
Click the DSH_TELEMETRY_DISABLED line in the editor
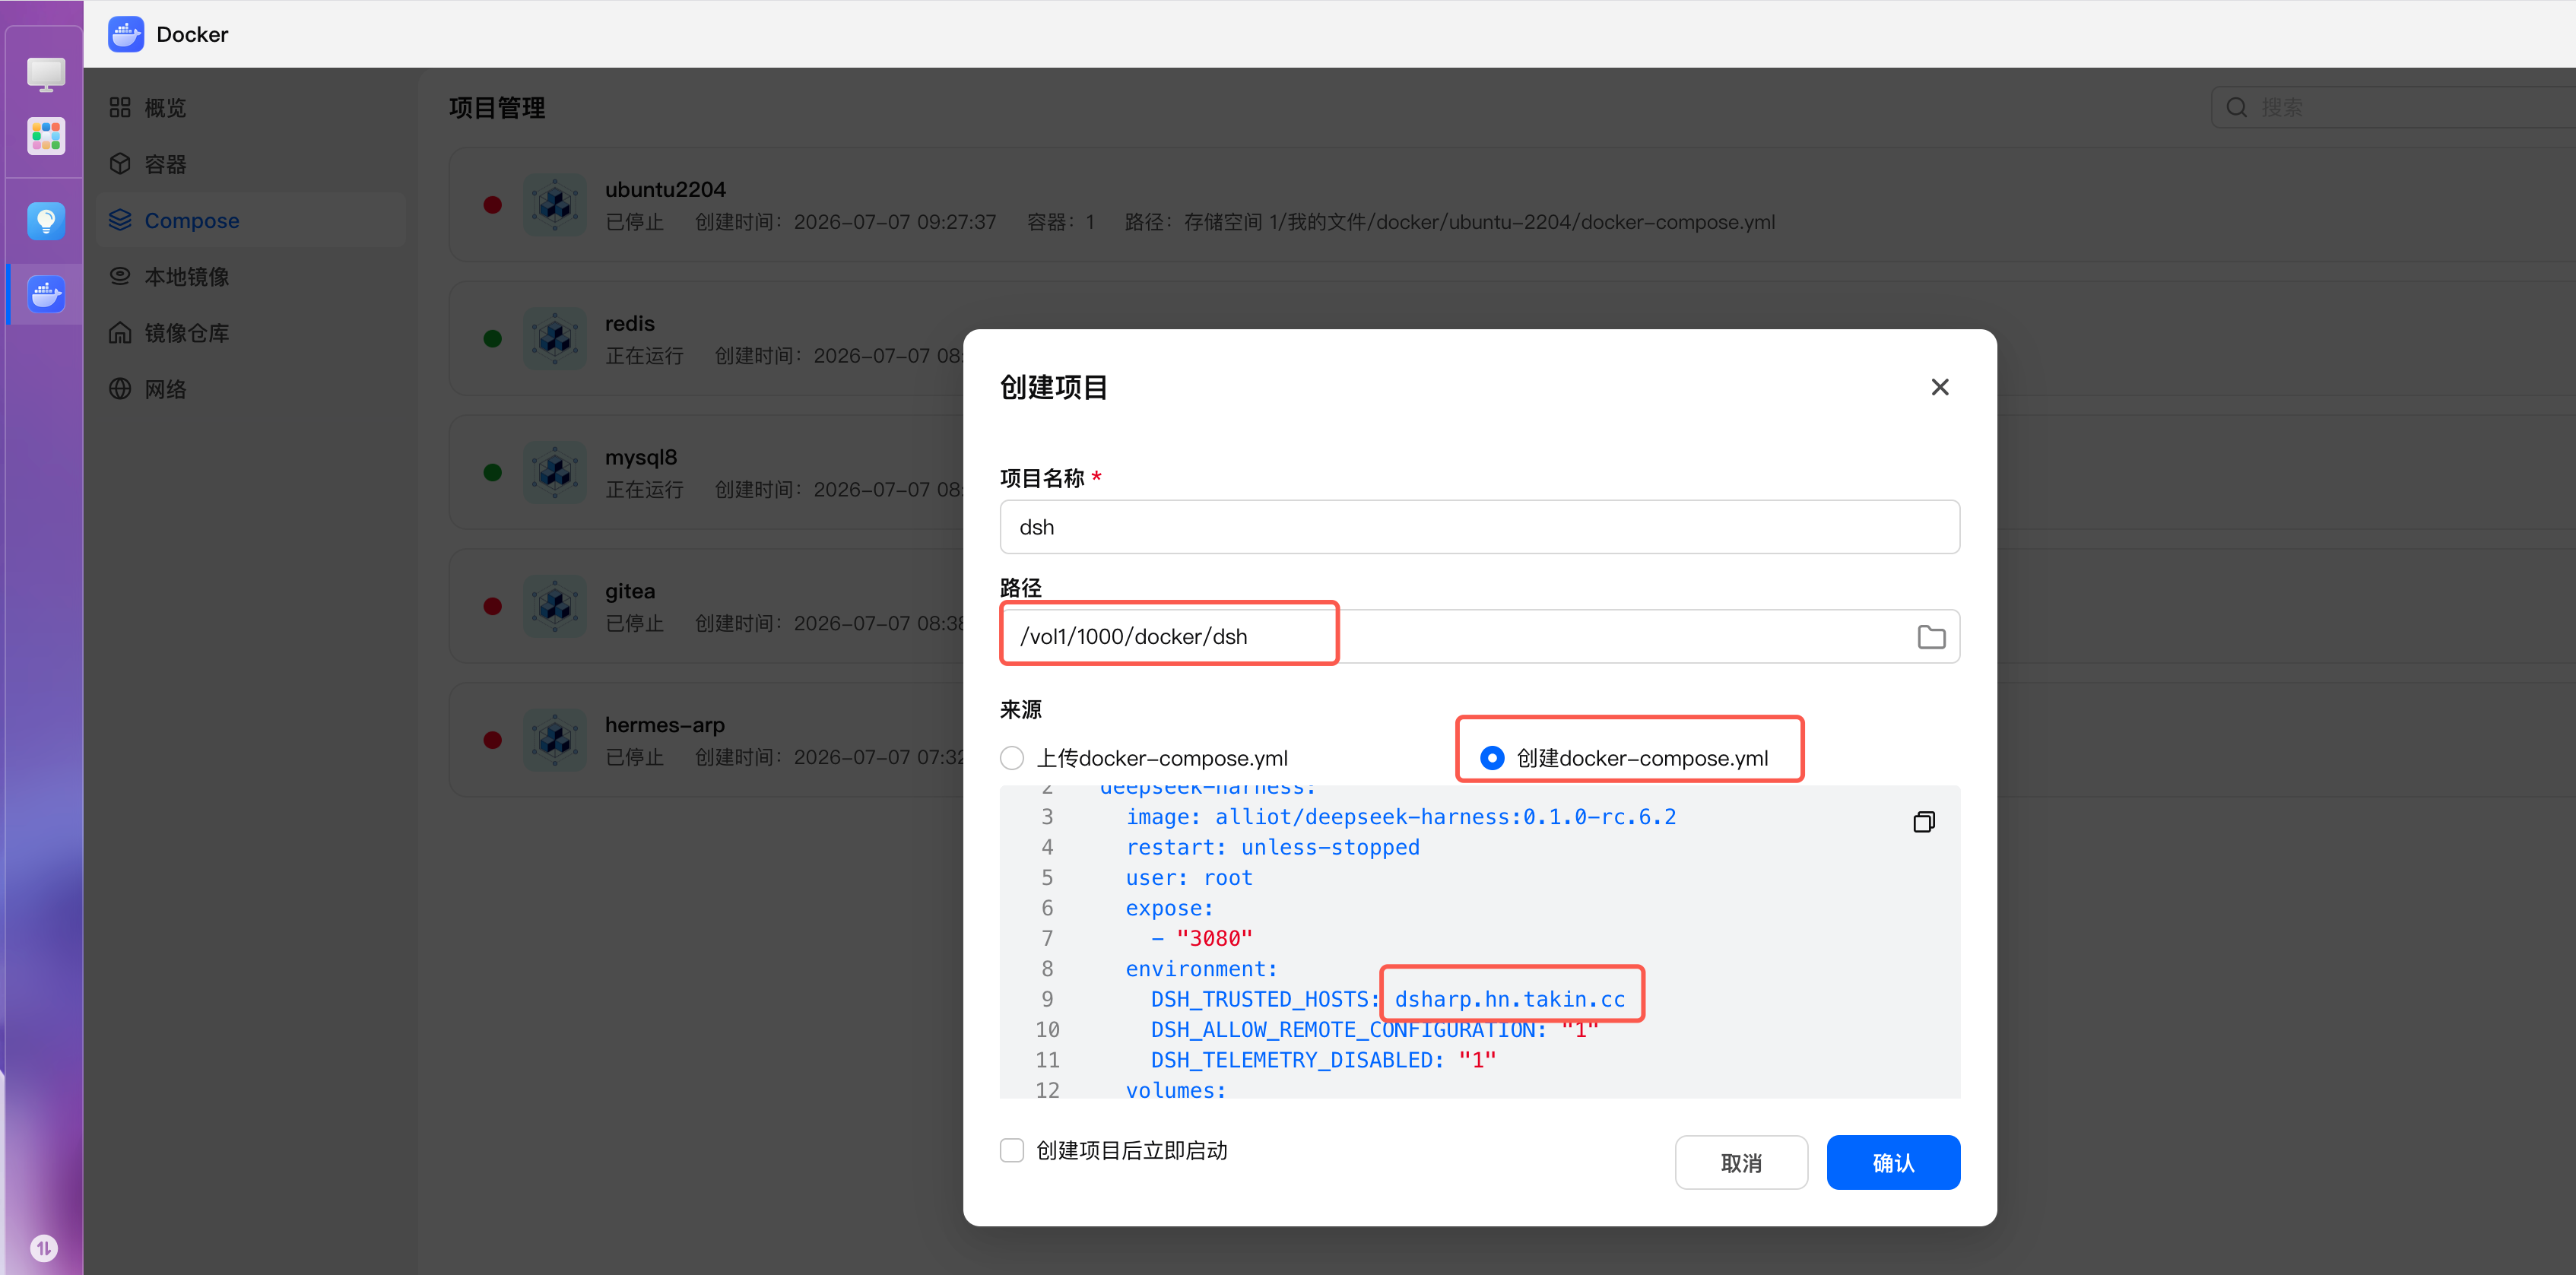coord(1323,1060)
